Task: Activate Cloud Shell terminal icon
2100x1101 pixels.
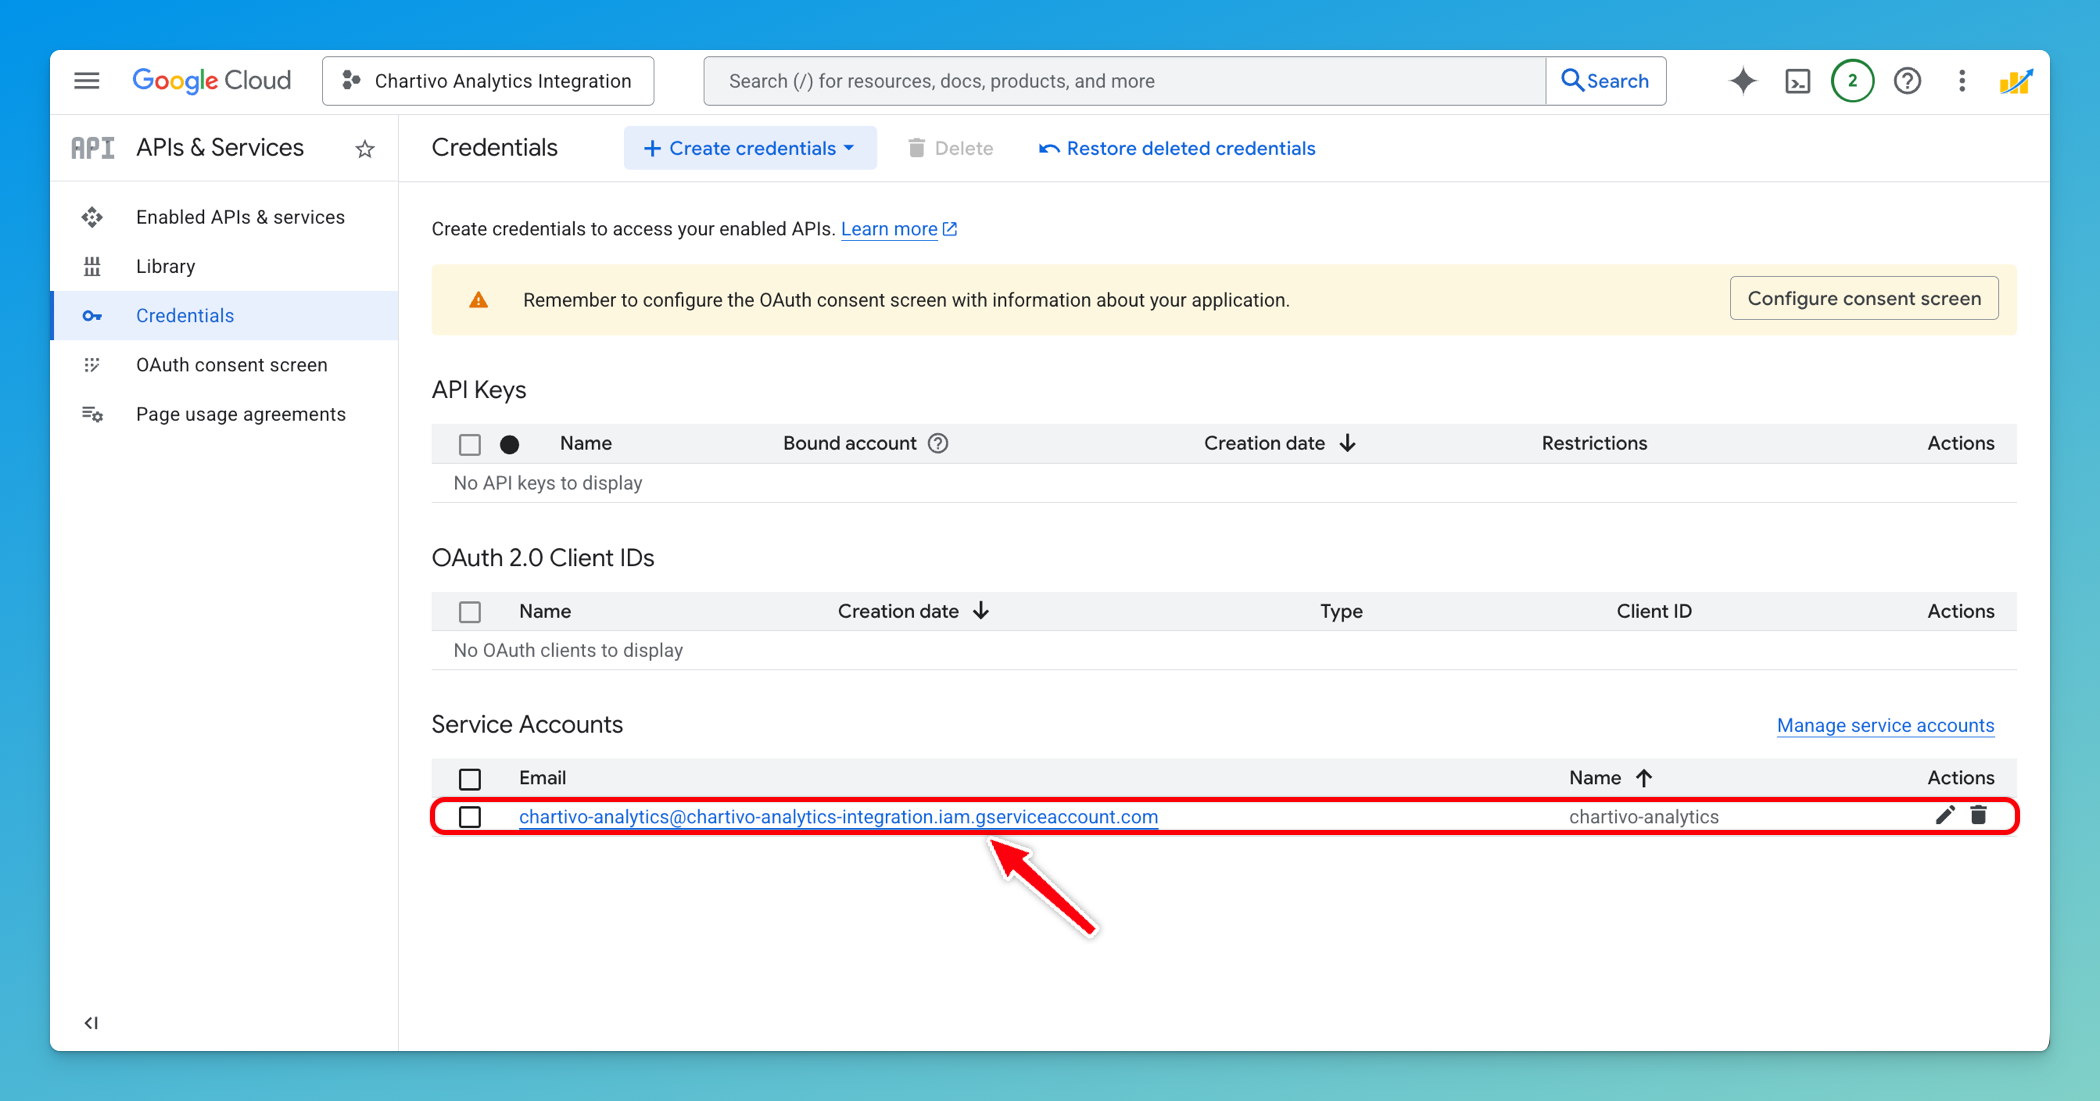Action: click(1797, 80)
